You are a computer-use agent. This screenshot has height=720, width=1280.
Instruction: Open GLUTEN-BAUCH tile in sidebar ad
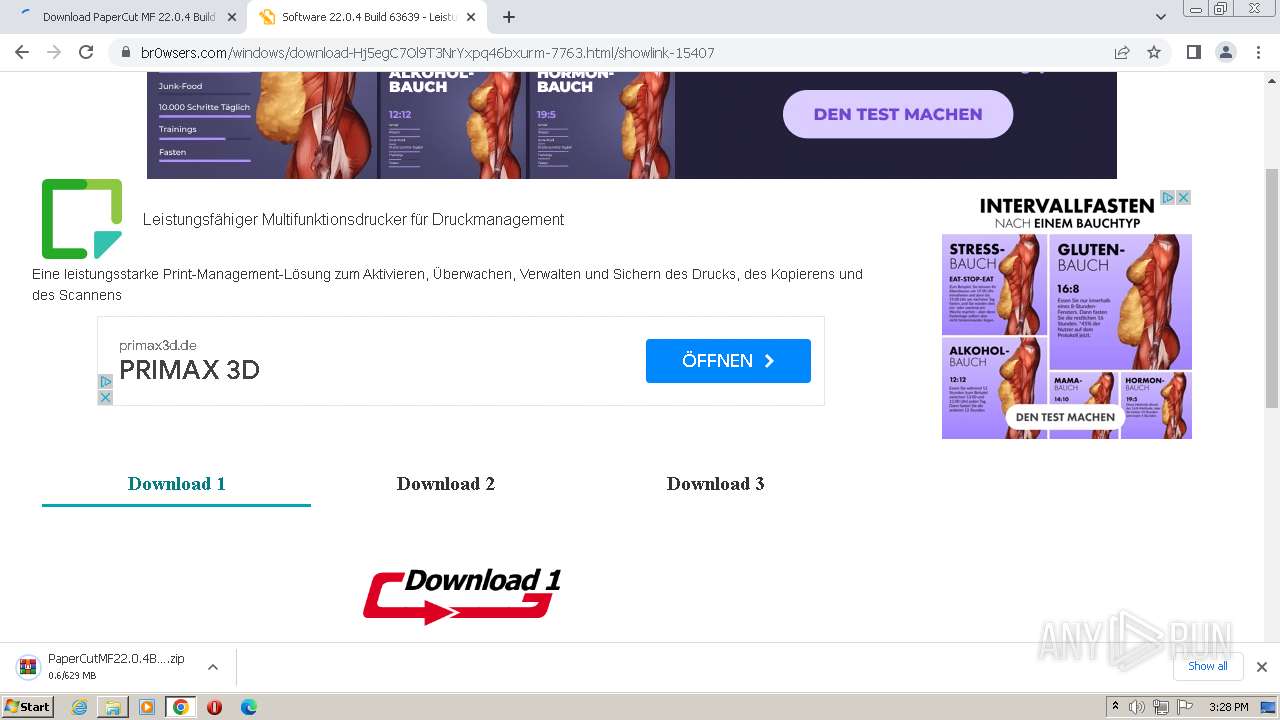coord(1121,302)
